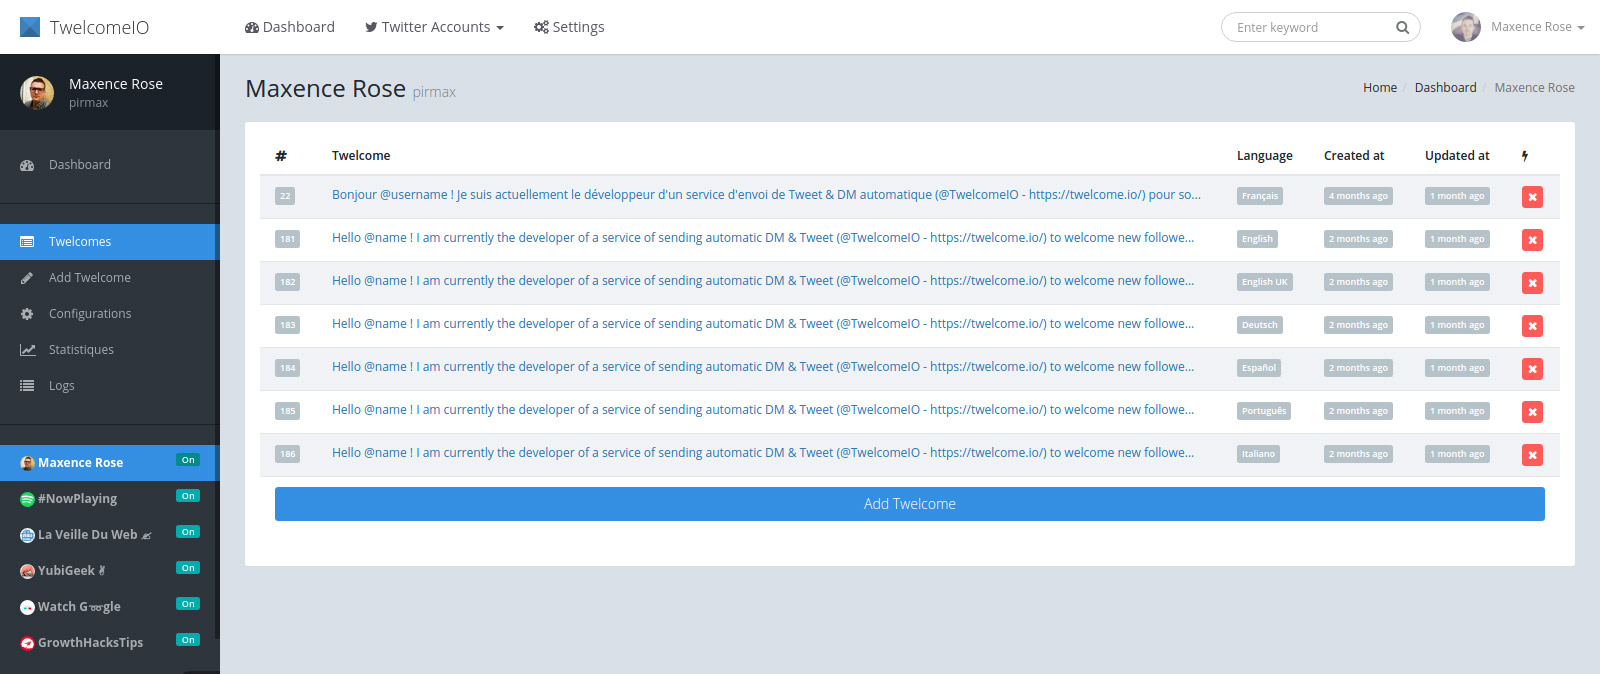Open Settings from the top navigation

(569, 27)
